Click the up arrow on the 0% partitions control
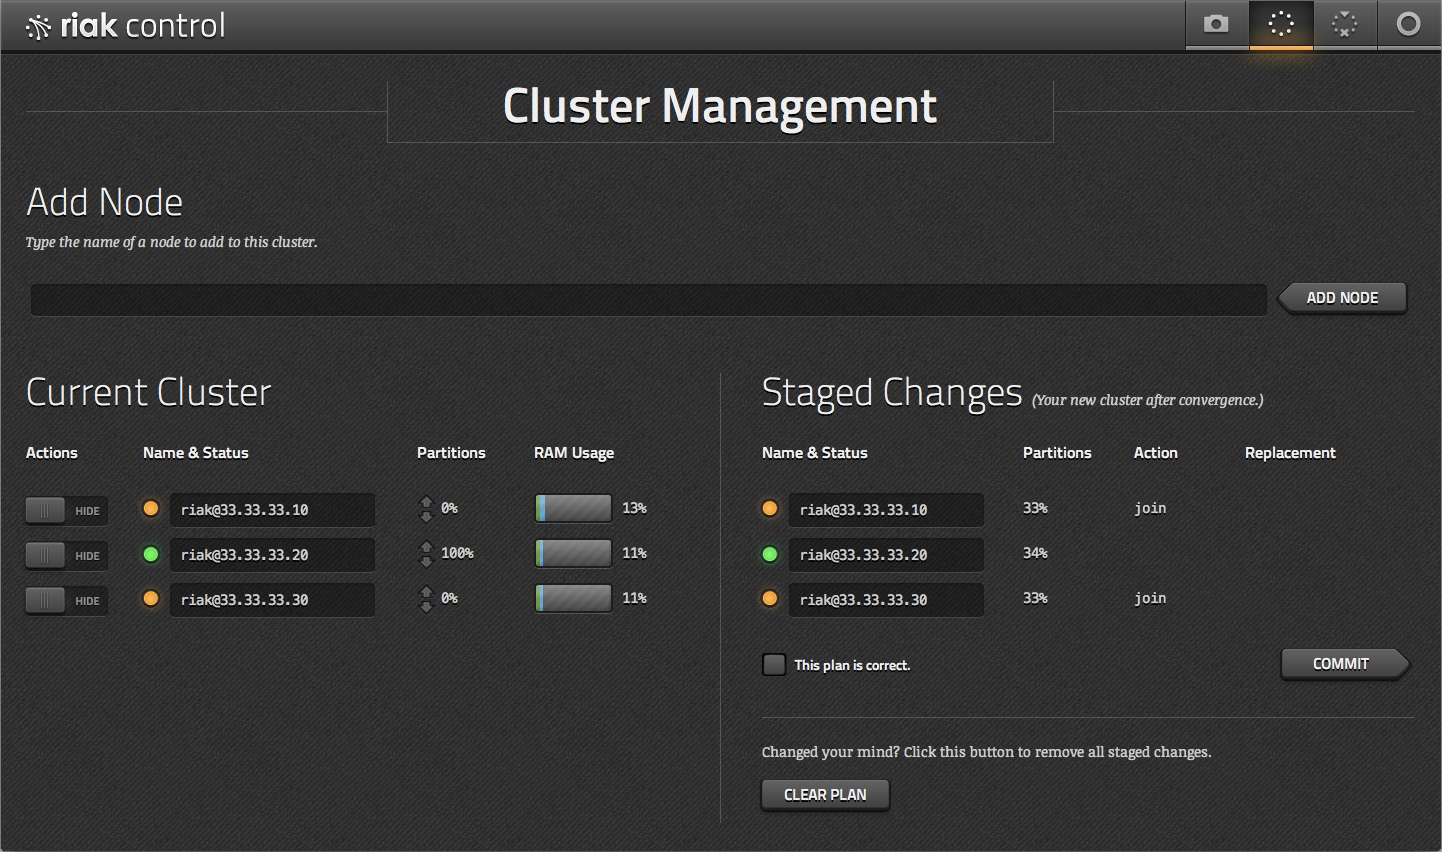Viewport: 1442px width, 852px height. (x=426, y=502)
